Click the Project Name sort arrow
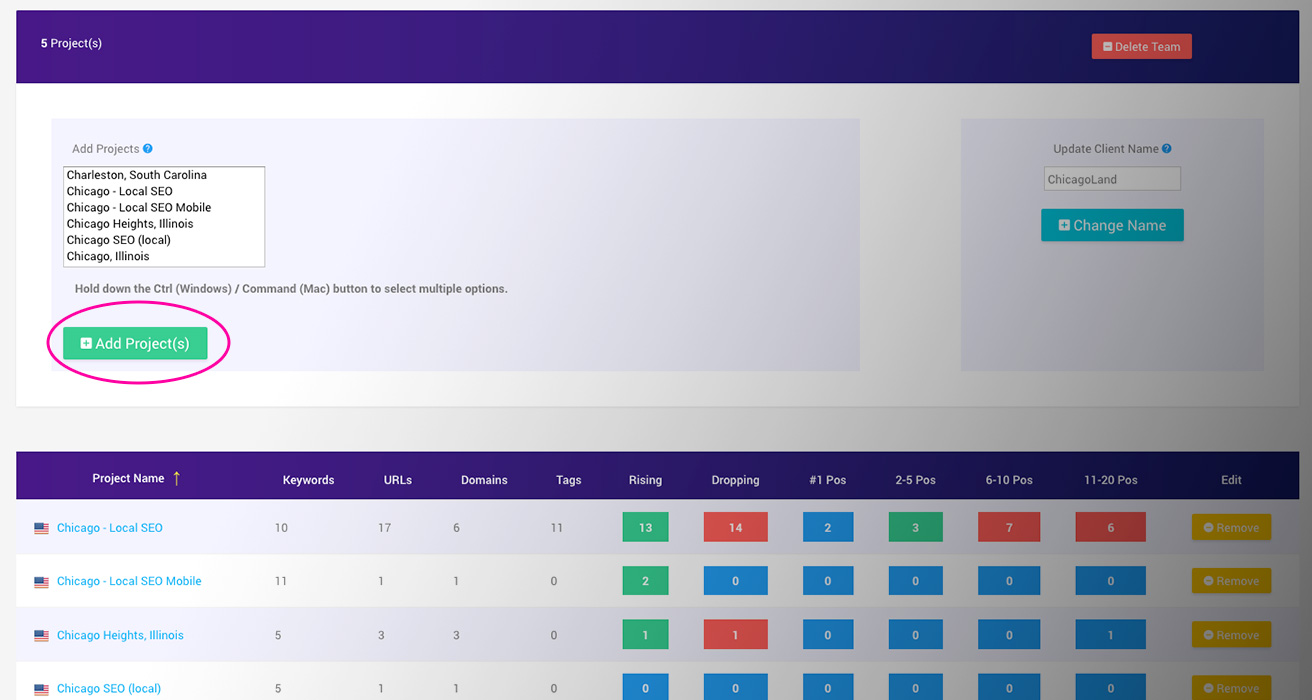Image resolution: width=1312 pixels, height=700 pixels. pyautogui.click(x=177, y=478)
